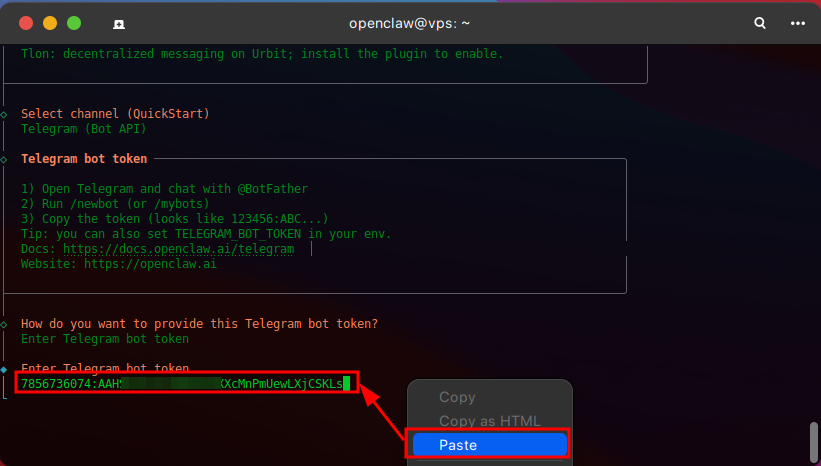821x466 pixels.
Task: Open the terminal search icon
Action: (760, 23)
